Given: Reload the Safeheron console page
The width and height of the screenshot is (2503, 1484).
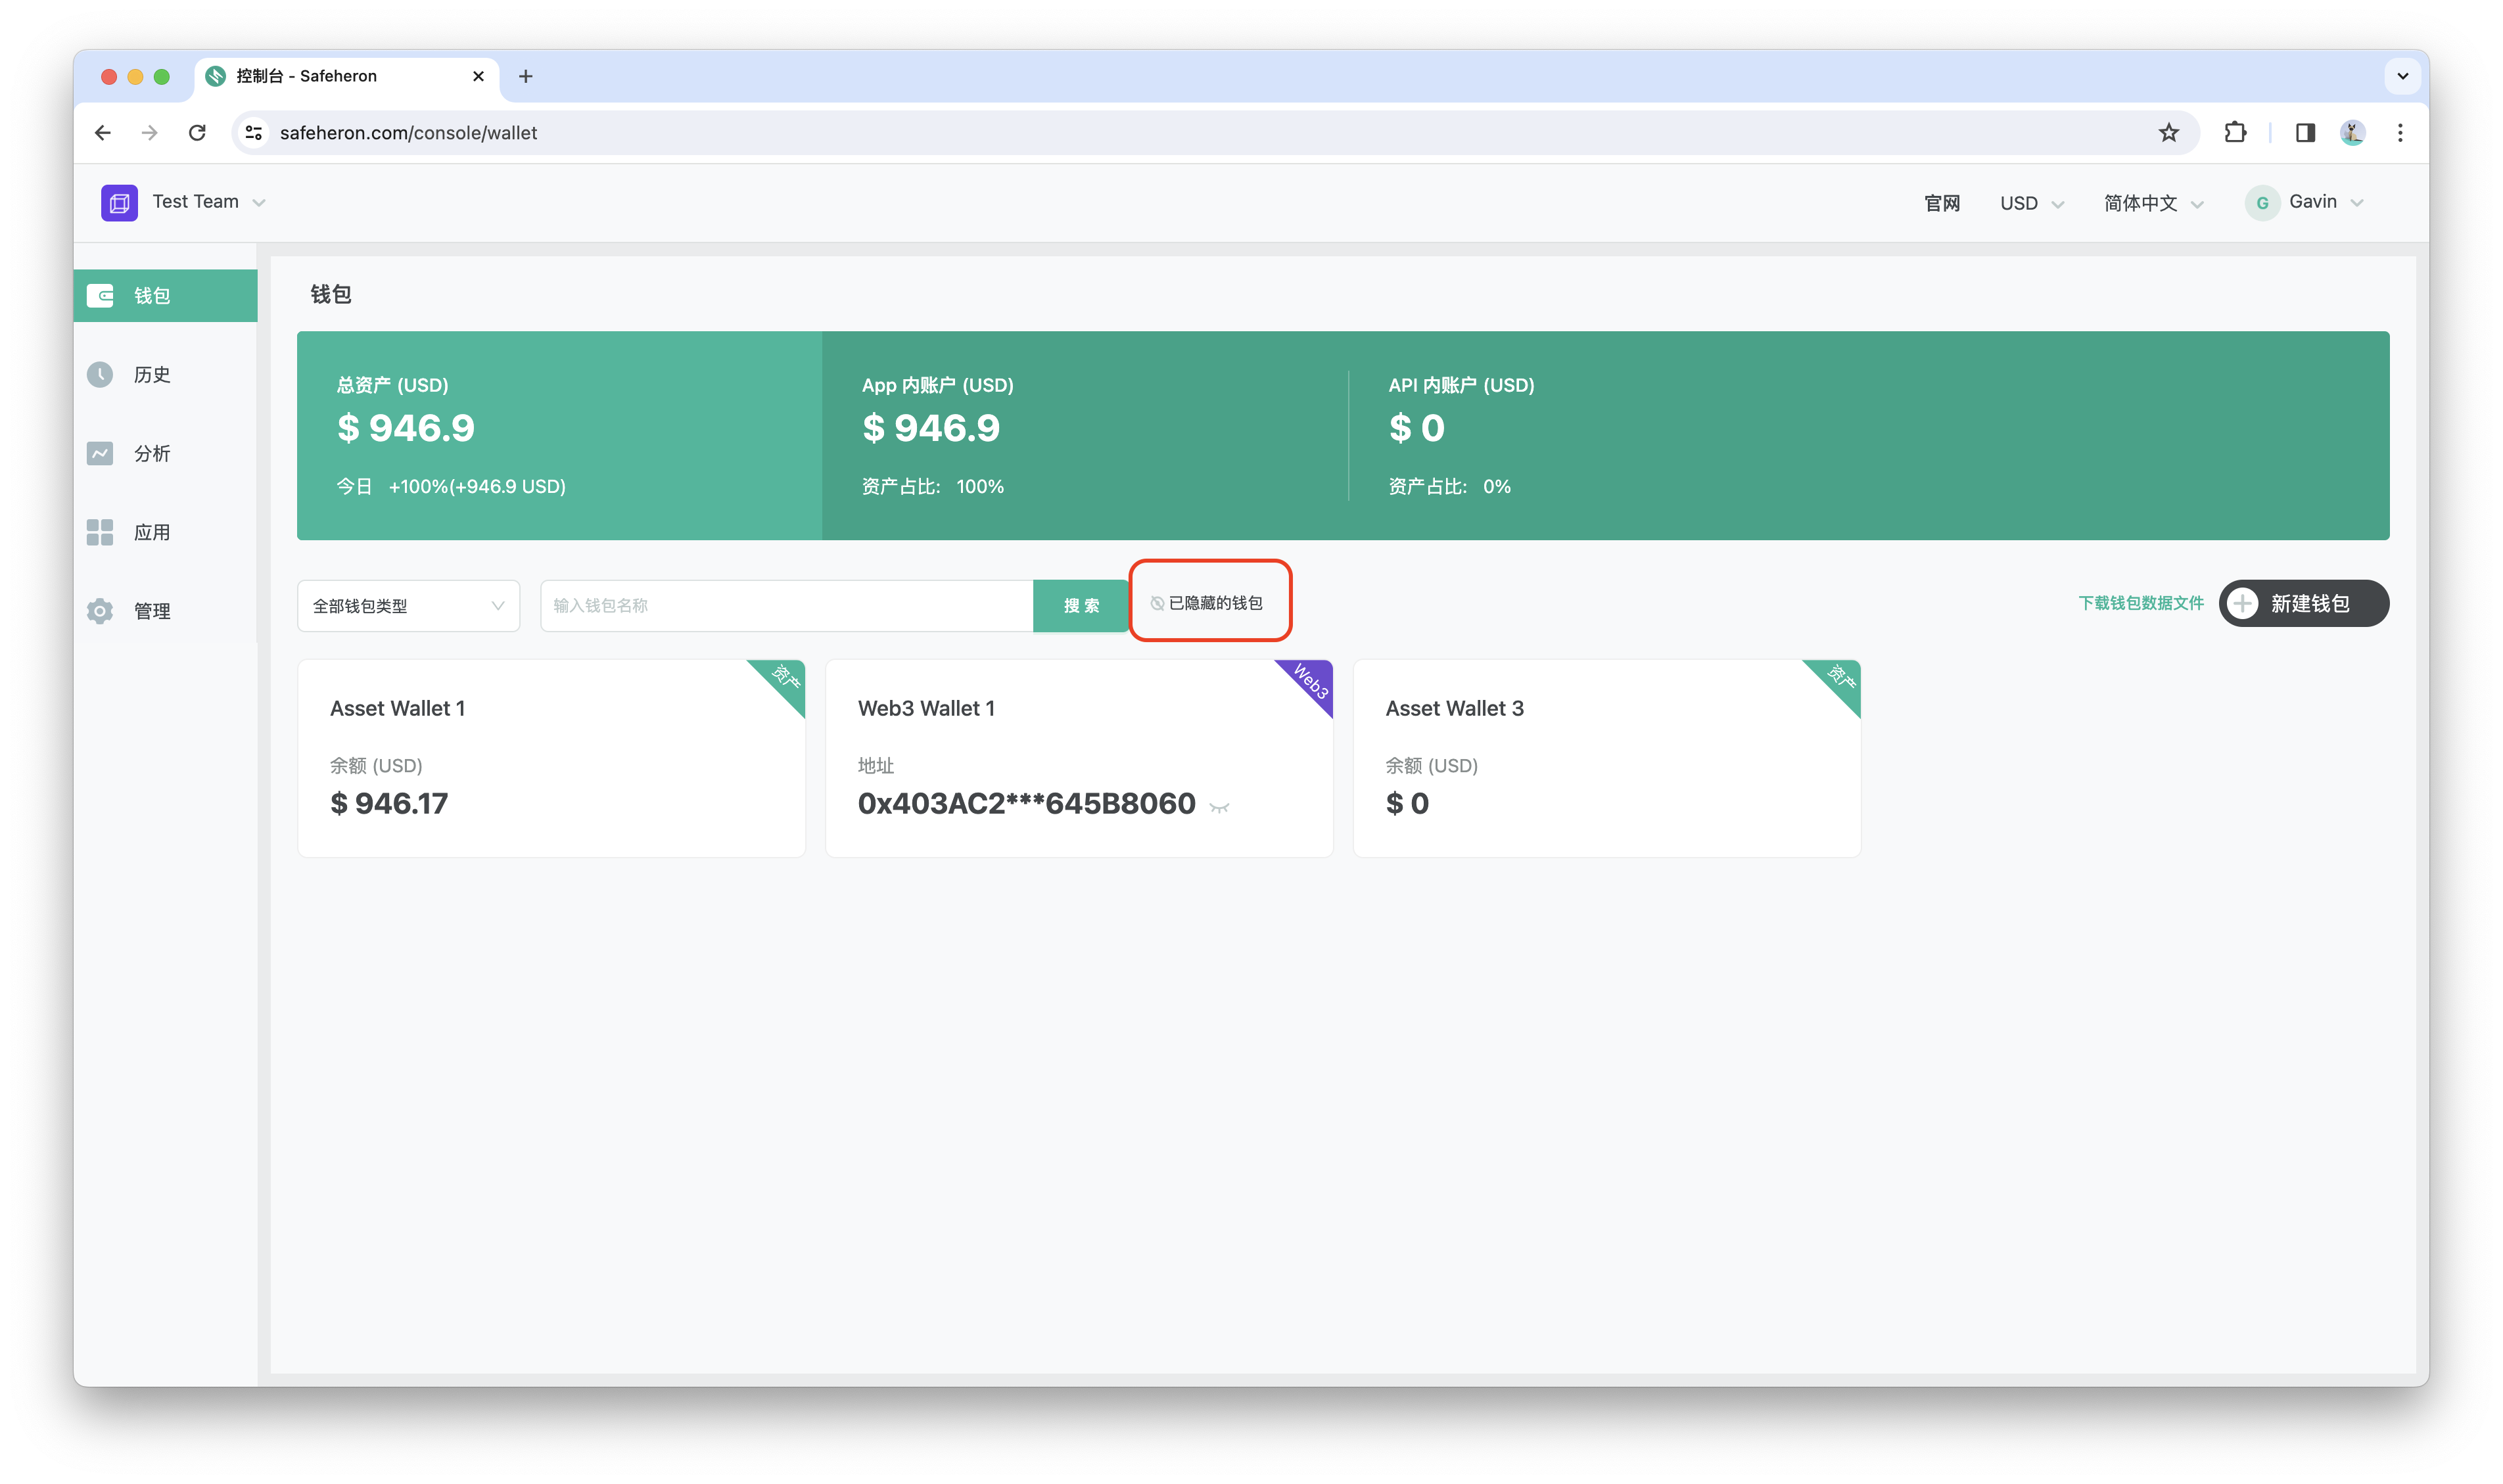Looking at the screenshot, I should point(197,133).
